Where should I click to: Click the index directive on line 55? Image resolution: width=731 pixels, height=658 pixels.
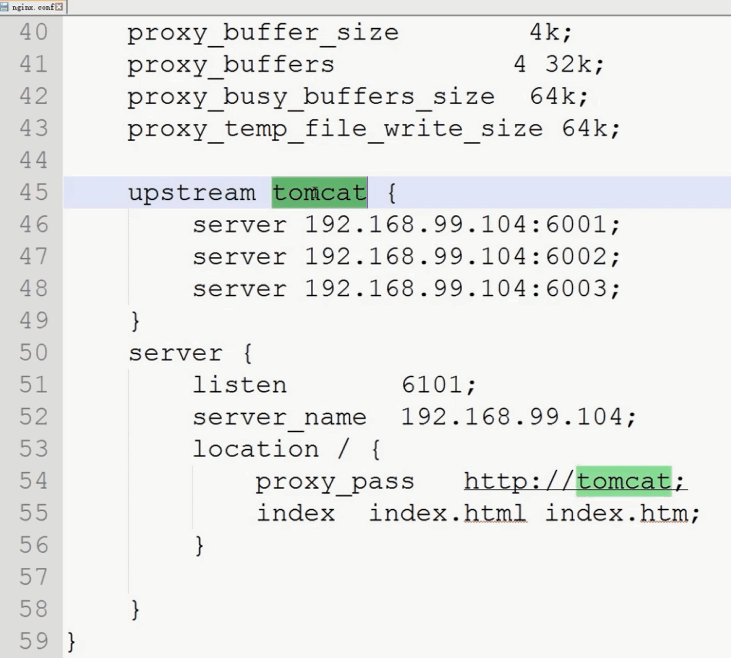click(296, 513)
